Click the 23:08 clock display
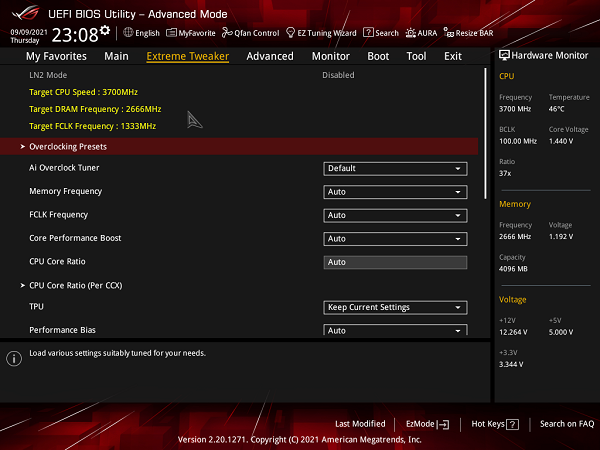600x450 pixels. [x=75, y=35]
